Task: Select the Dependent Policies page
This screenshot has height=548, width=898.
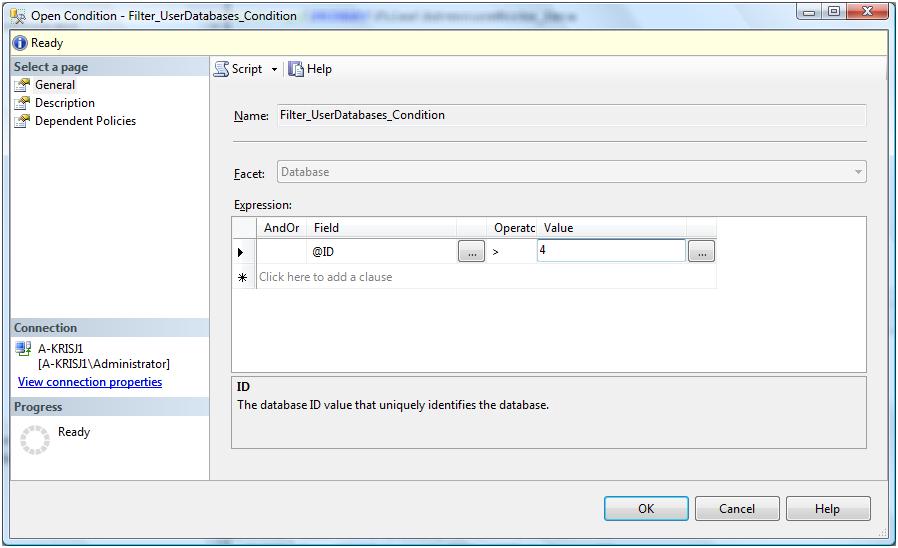Action: (85, 121)
